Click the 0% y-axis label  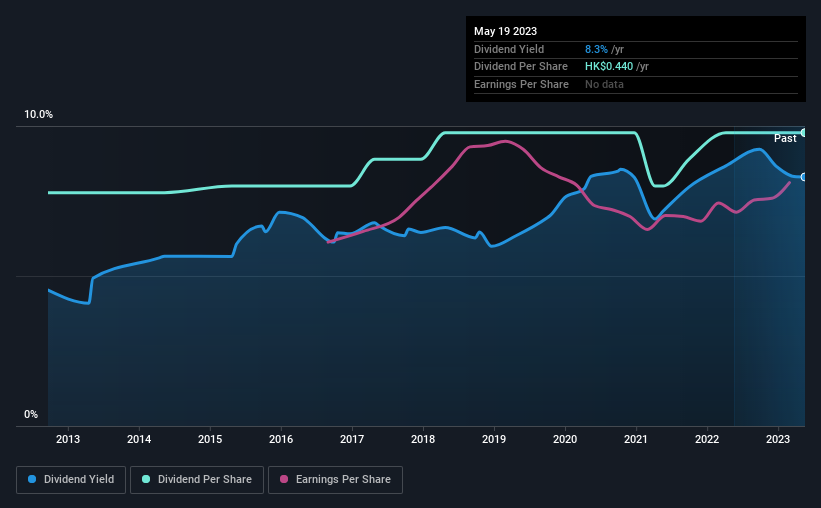31,414
